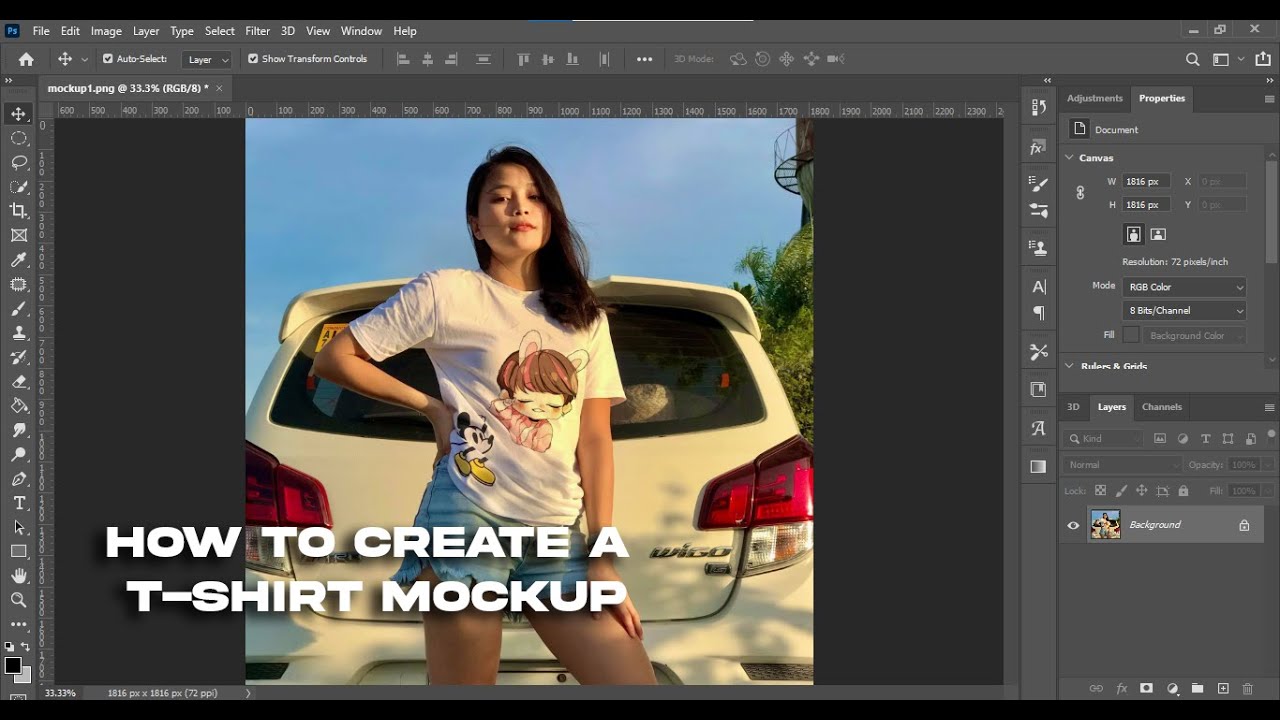Select the Move tool in toolbar
The image size is (1280, 720).
pos(19,113)
